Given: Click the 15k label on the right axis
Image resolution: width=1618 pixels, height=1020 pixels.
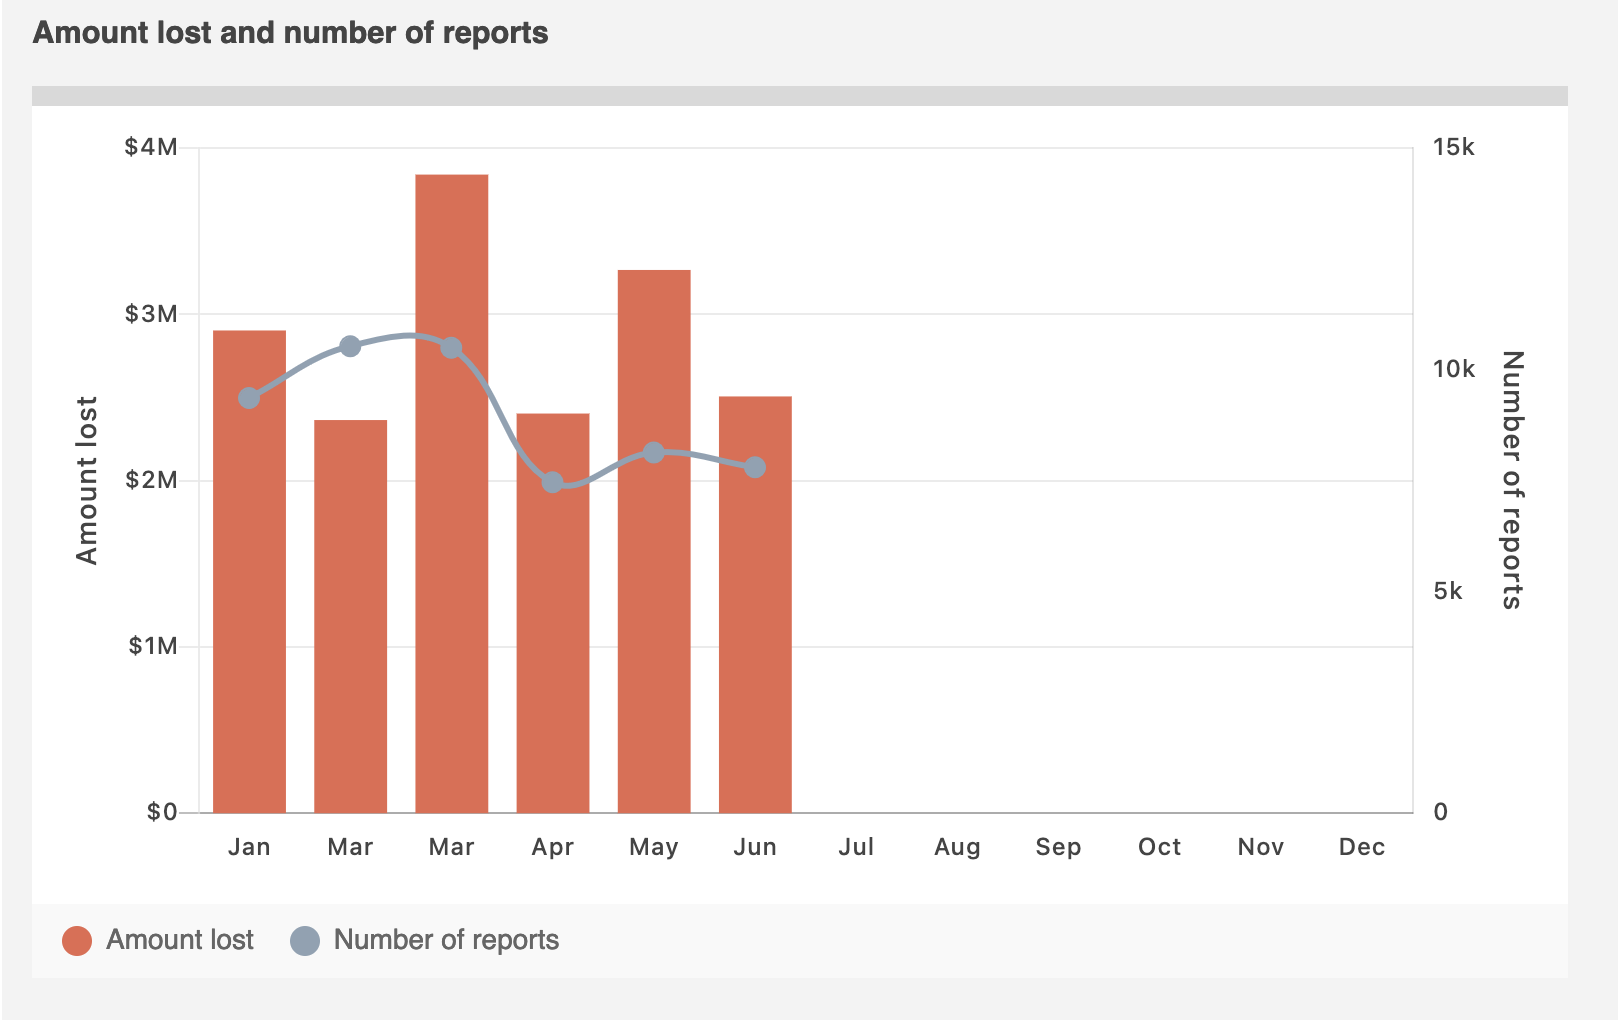Looking at the screenshot, I should [1453, 148].
